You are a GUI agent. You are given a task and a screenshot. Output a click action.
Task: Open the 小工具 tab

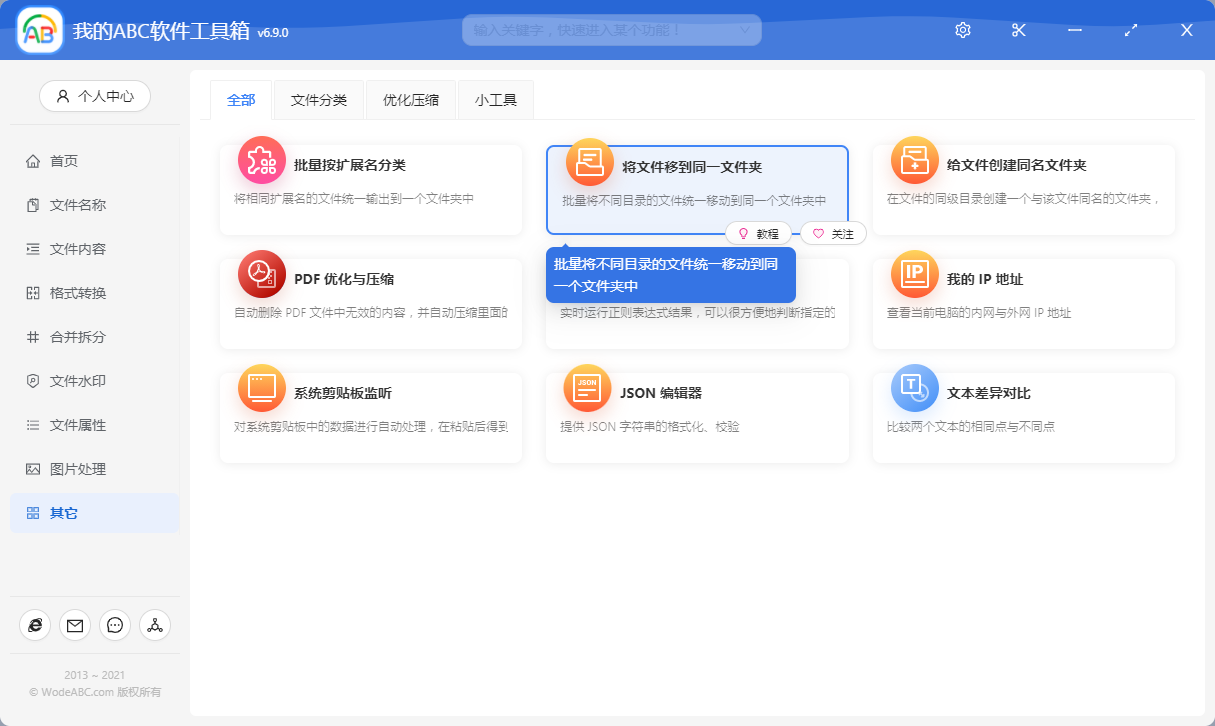(x=495, y=99)
